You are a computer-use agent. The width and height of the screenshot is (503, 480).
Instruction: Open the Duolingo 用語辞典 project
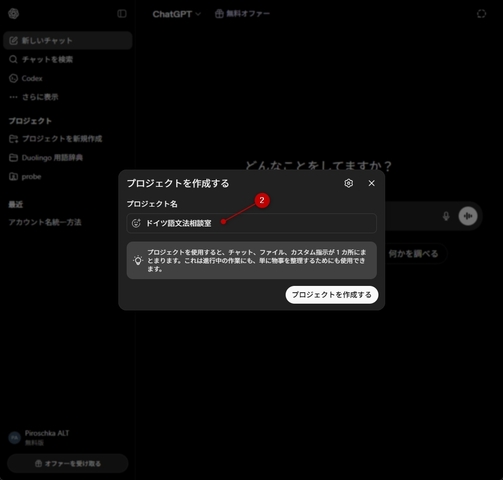[x=68, y=158]
